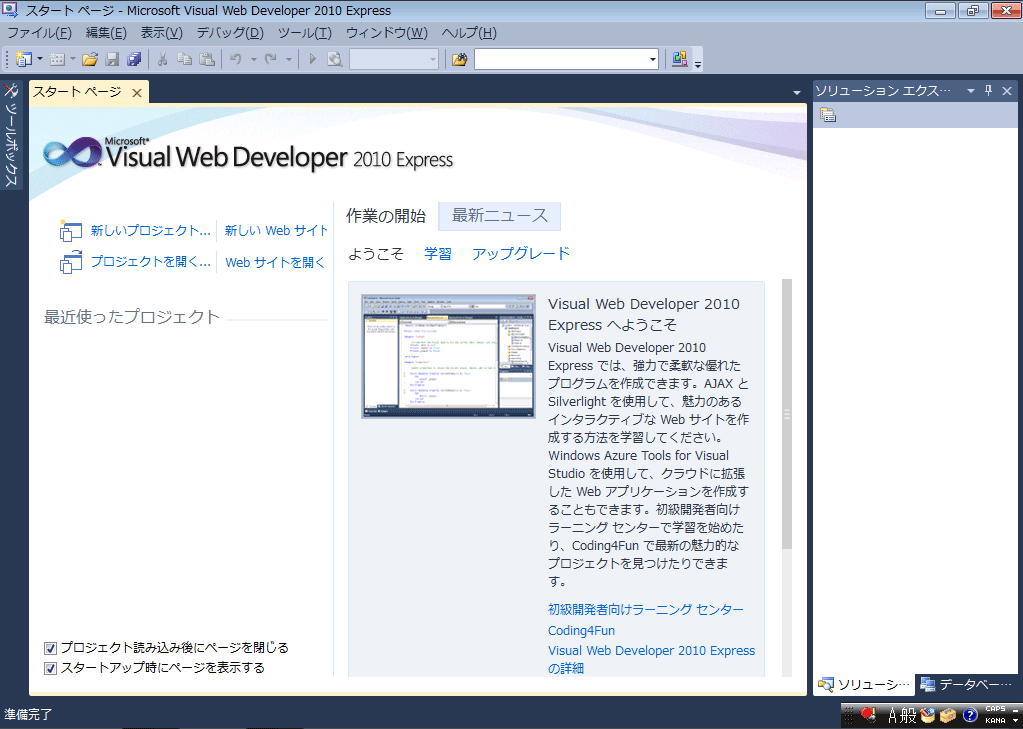The image size is (1023, 729).
Task: Click the open project icon beside プロジェクトを開く
Action: pyautogui.click(x=70, y=262)
